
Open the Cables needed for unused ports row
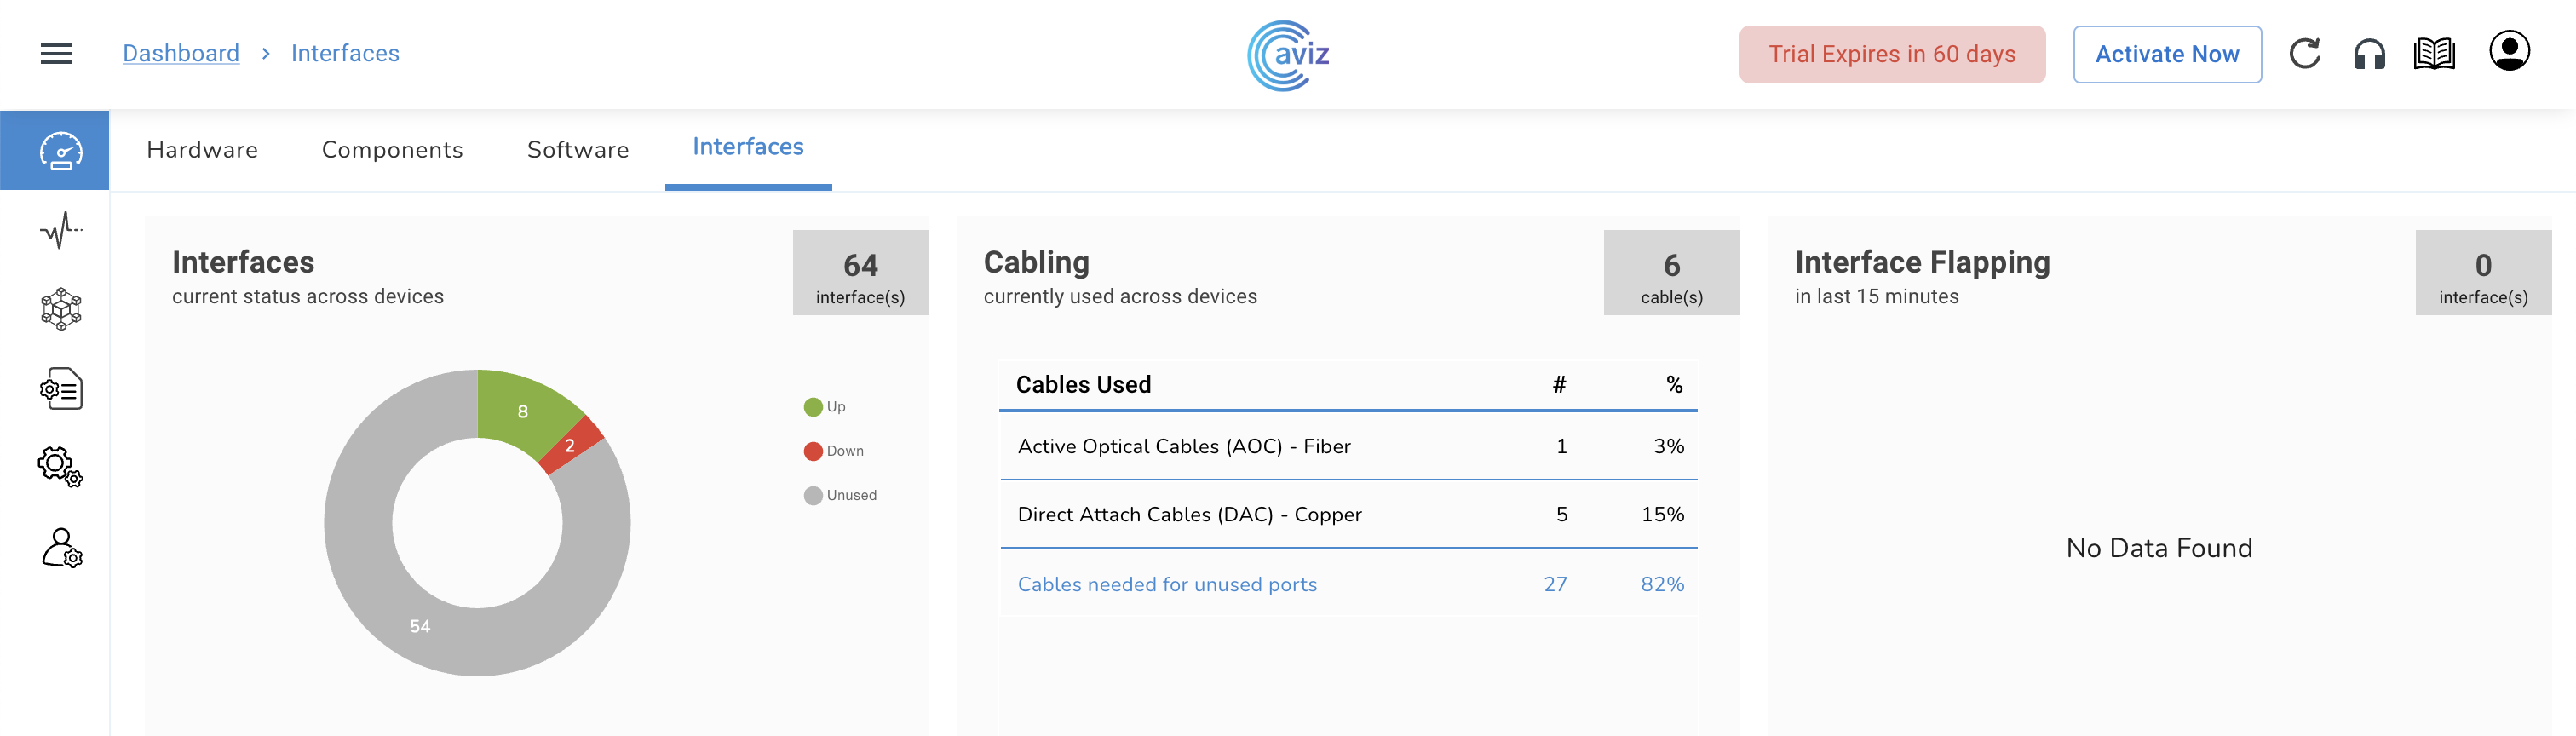pos(1167,584)
